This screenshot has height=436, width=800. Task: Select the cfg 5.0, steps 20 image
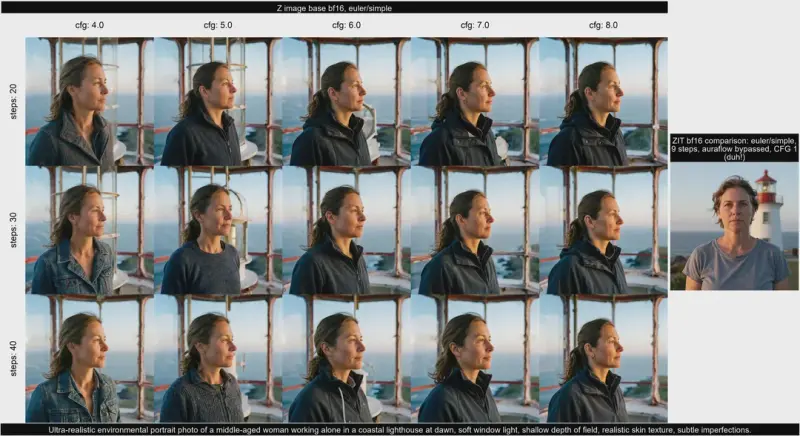(218, 102)
